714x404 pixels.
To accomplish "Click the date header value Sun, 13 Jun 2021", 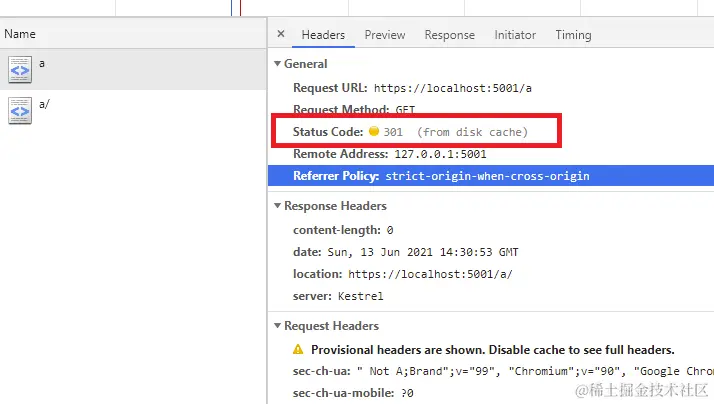I will (423, 252).
